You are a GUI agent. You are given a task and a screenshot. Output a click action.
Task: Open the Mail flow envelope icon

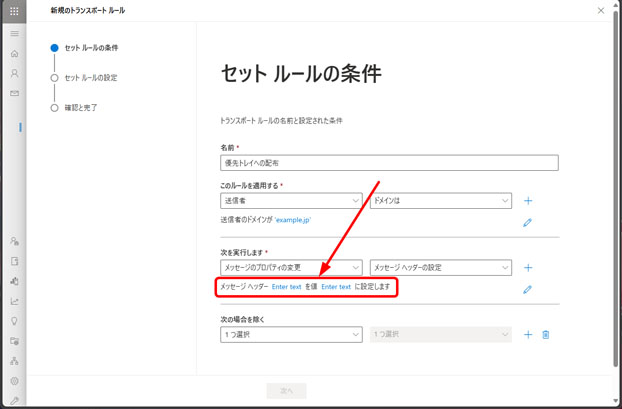coord(14,93)
